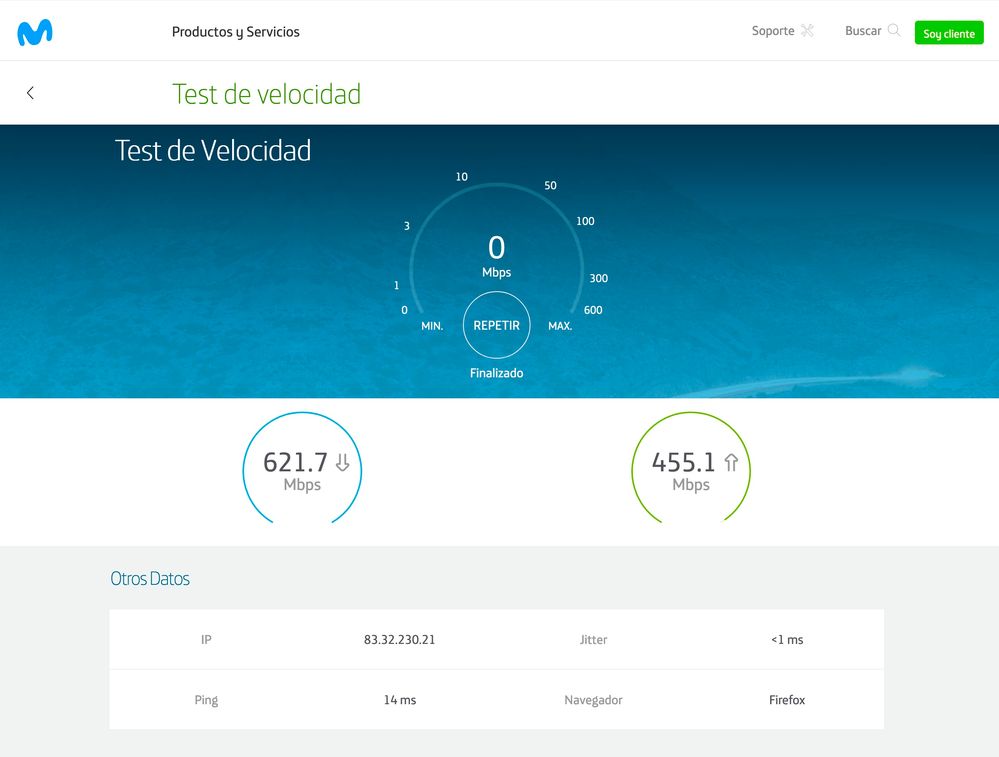Viewport: 999px width, 757px height.
Task: Click the back chevron arrow
Action: 30,92
